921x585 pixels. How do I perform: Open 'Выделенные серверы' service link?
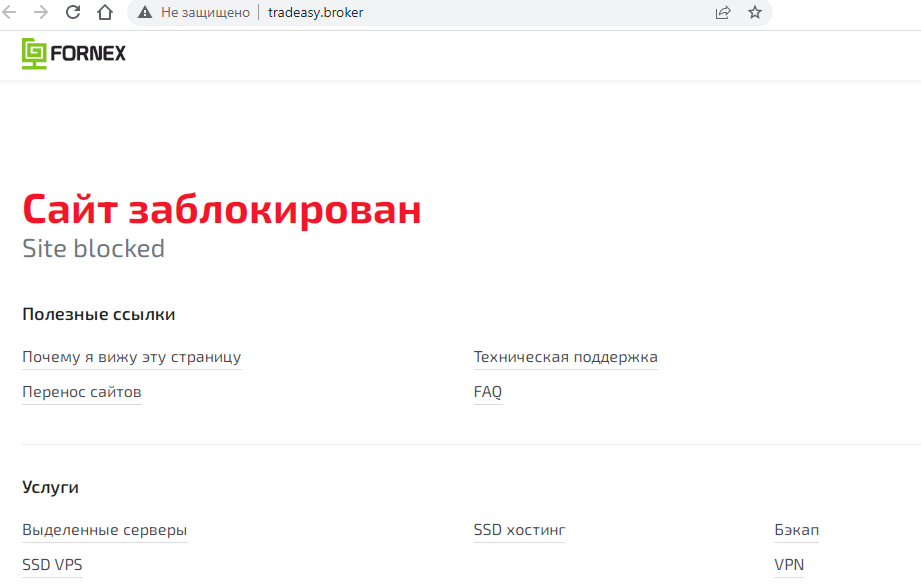tap(104, 530)
